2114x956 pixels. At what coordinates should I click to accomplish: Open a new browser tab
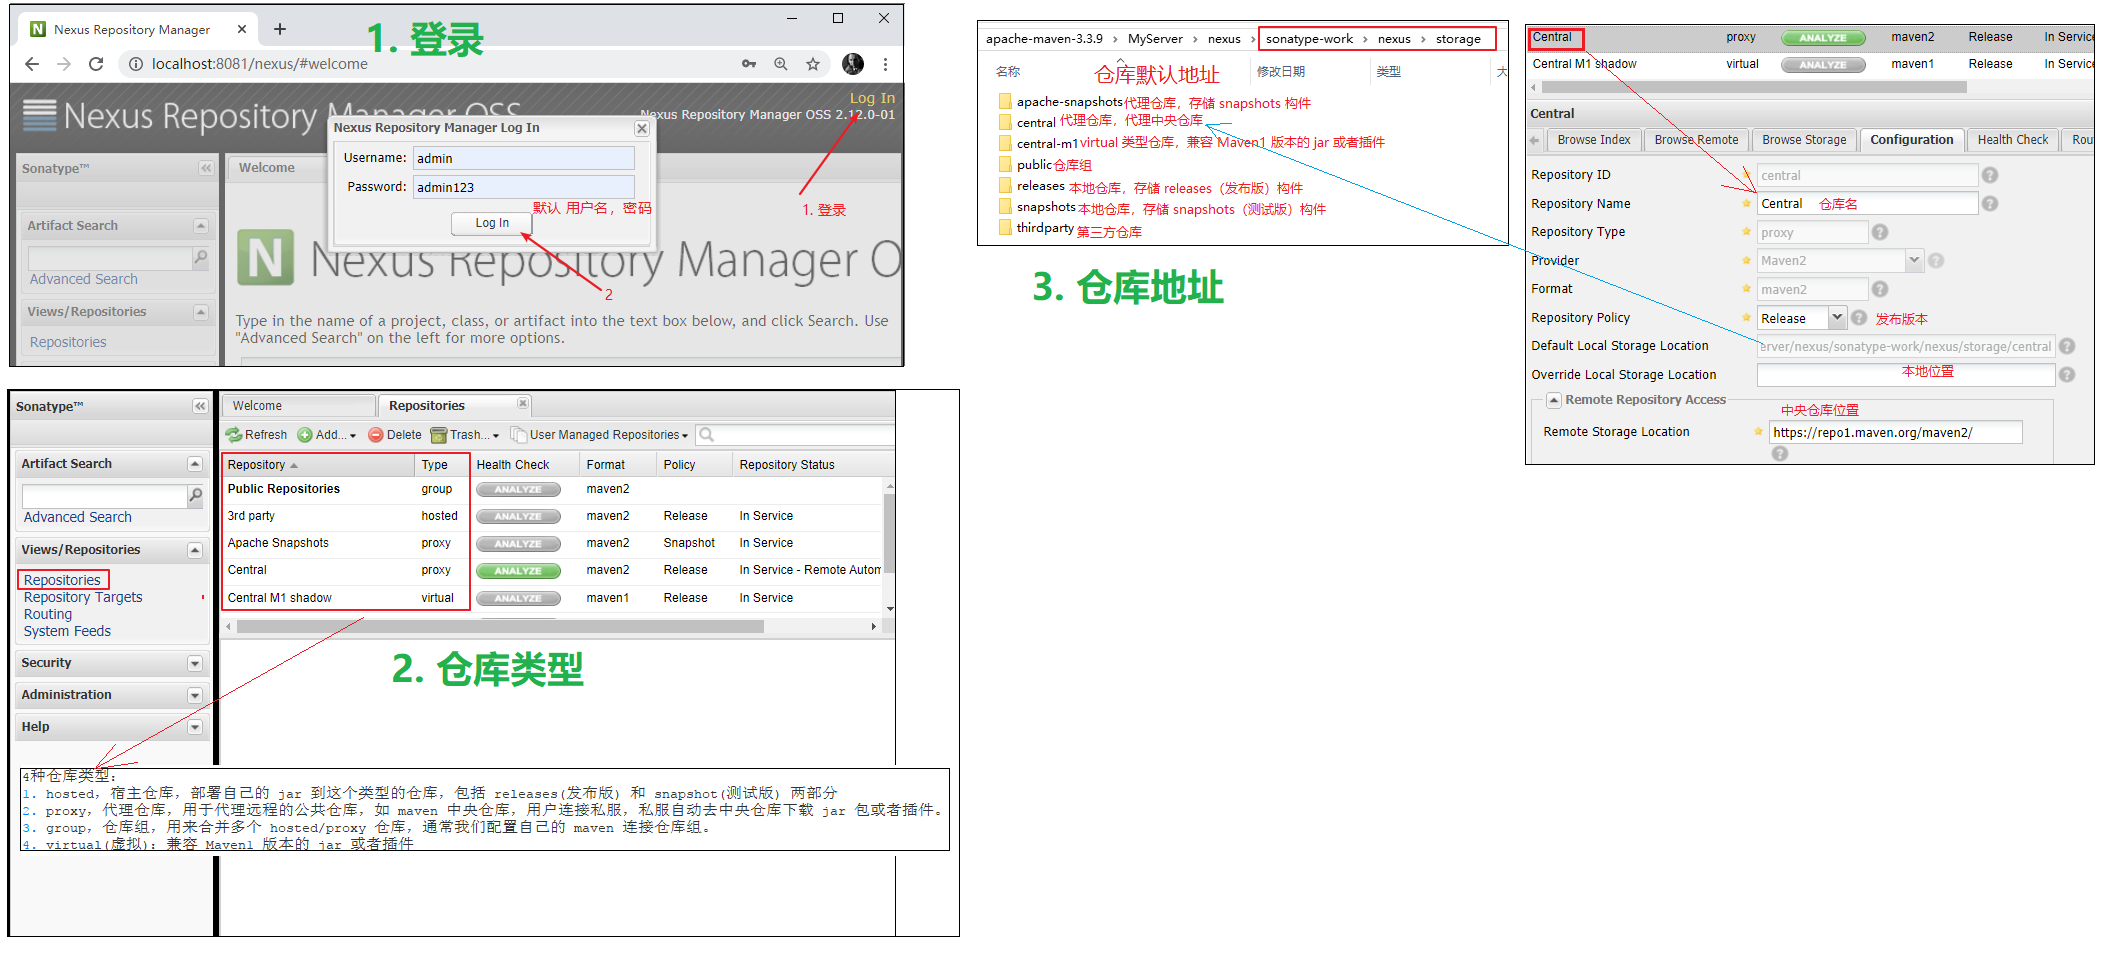[280, 29]
